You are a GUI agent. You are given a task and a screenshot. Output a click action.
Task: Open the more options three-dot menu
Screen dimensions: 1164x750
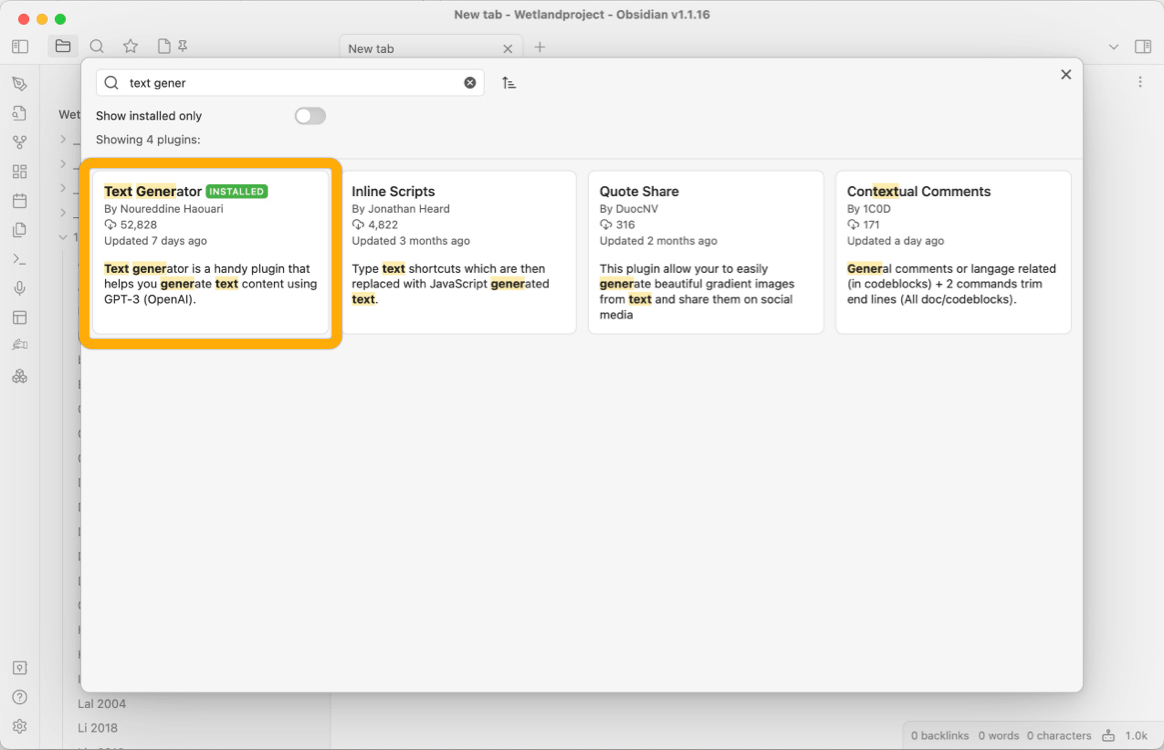1140,81
